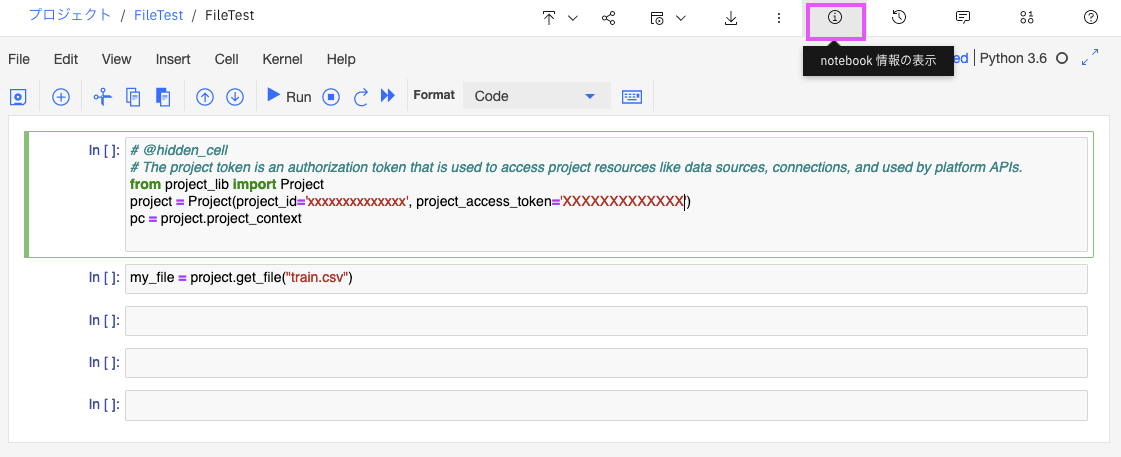Image resolution: width=1121 pixels, height=457 pixels.
Task: Click the "train.csv" string in code
Action: [x=317, y=277]
